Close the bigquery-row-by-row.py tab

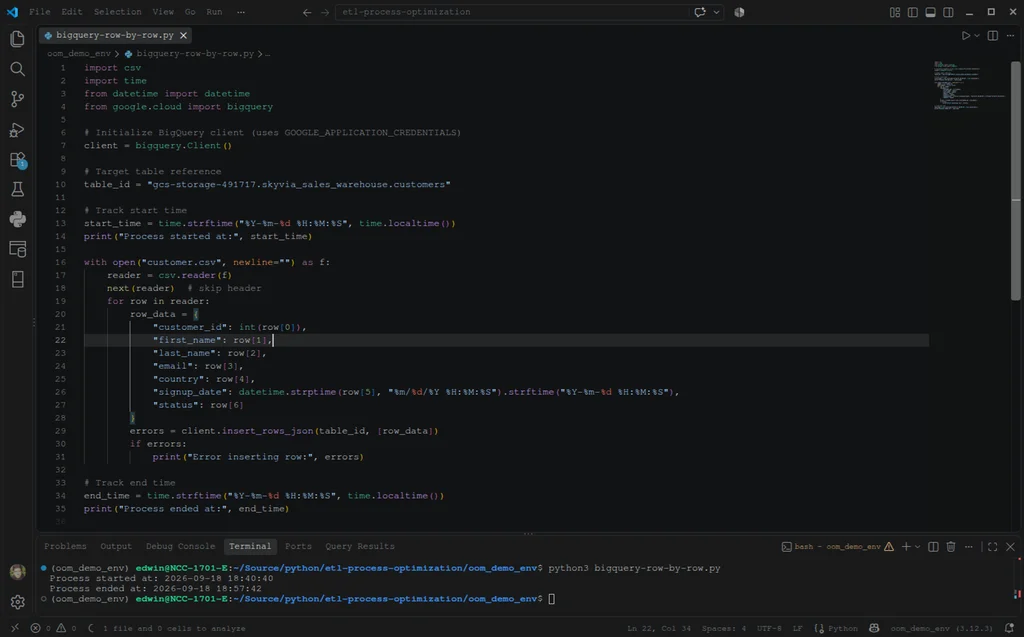(184, 35)
